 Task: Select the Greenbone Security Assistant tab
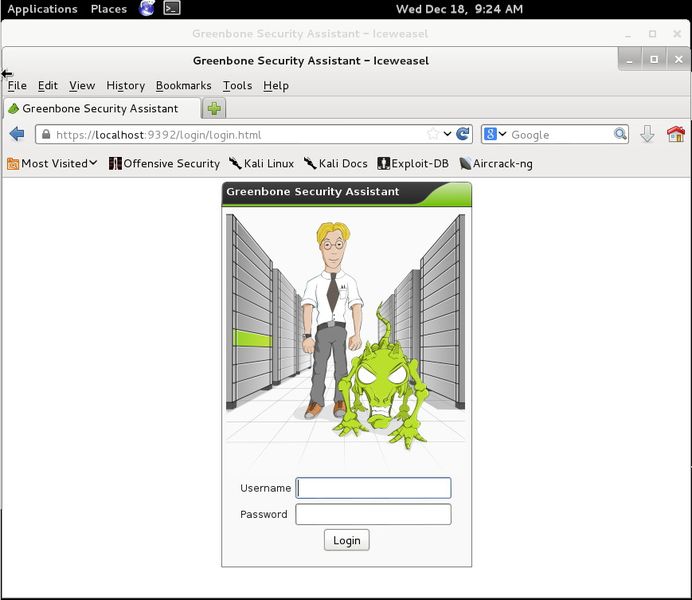(102, 109)
